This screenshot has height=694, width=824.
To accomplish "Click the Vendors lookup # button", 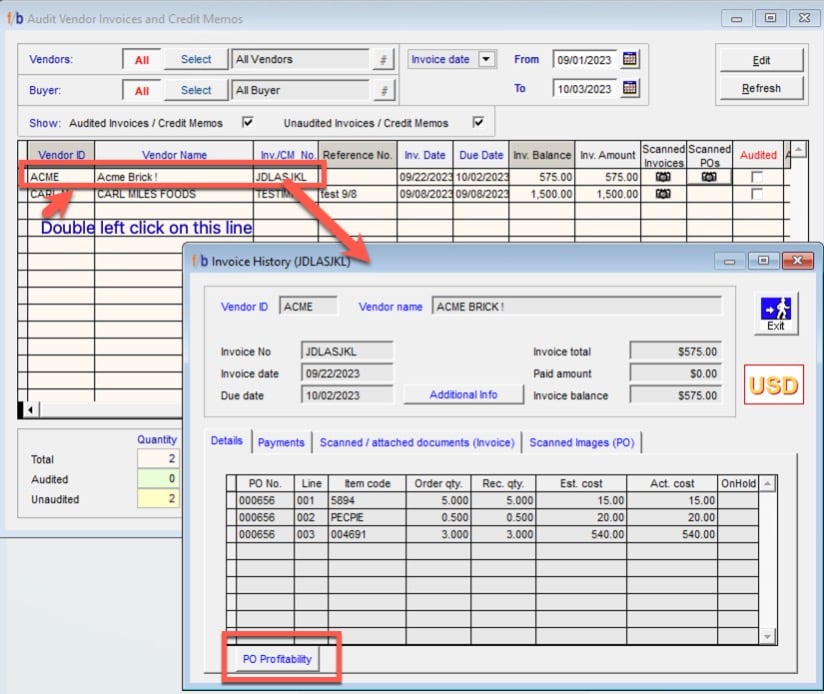I will 381,60.
